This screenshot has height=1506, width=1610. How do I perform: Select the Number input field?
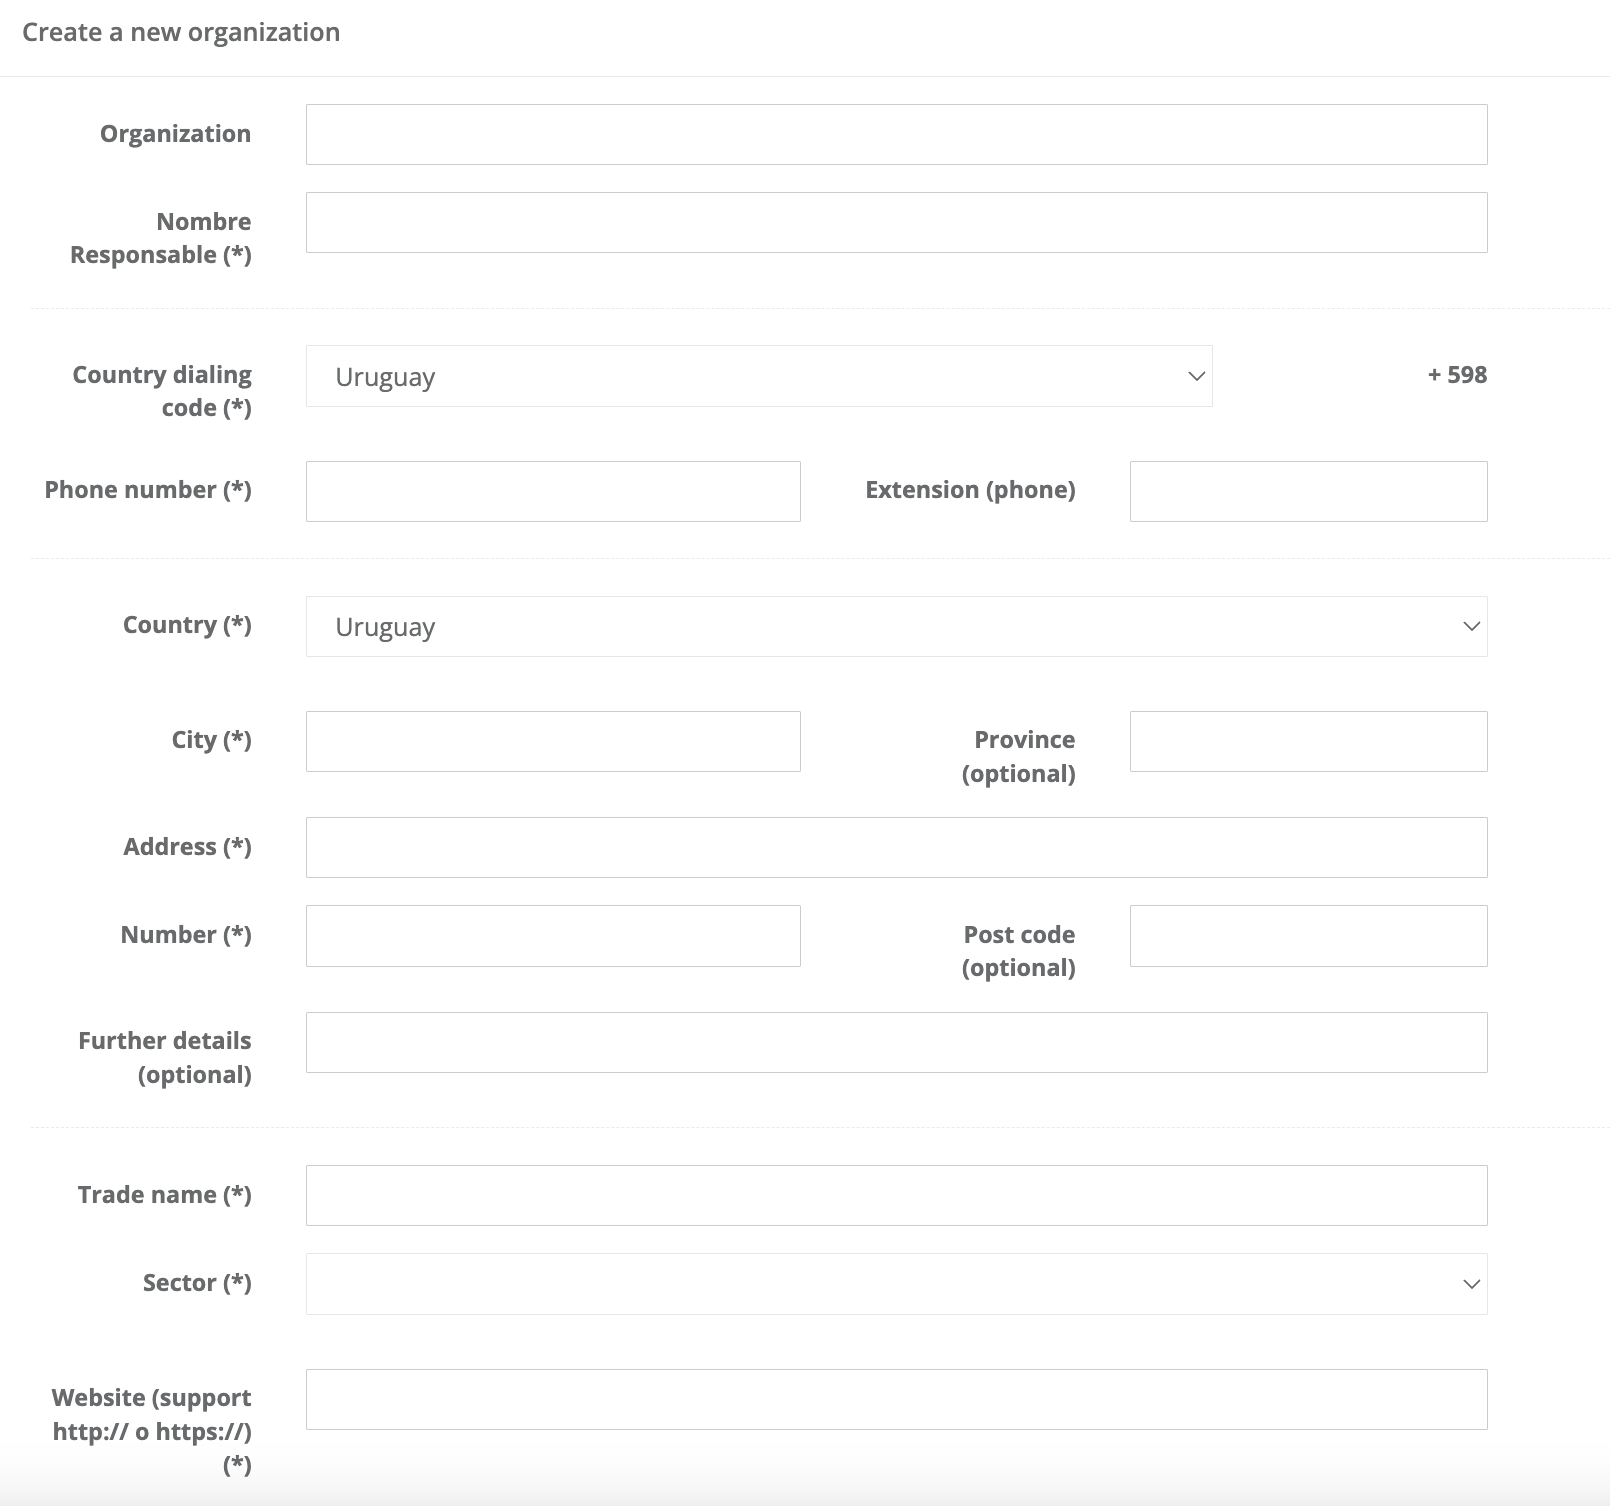[553, 936]
